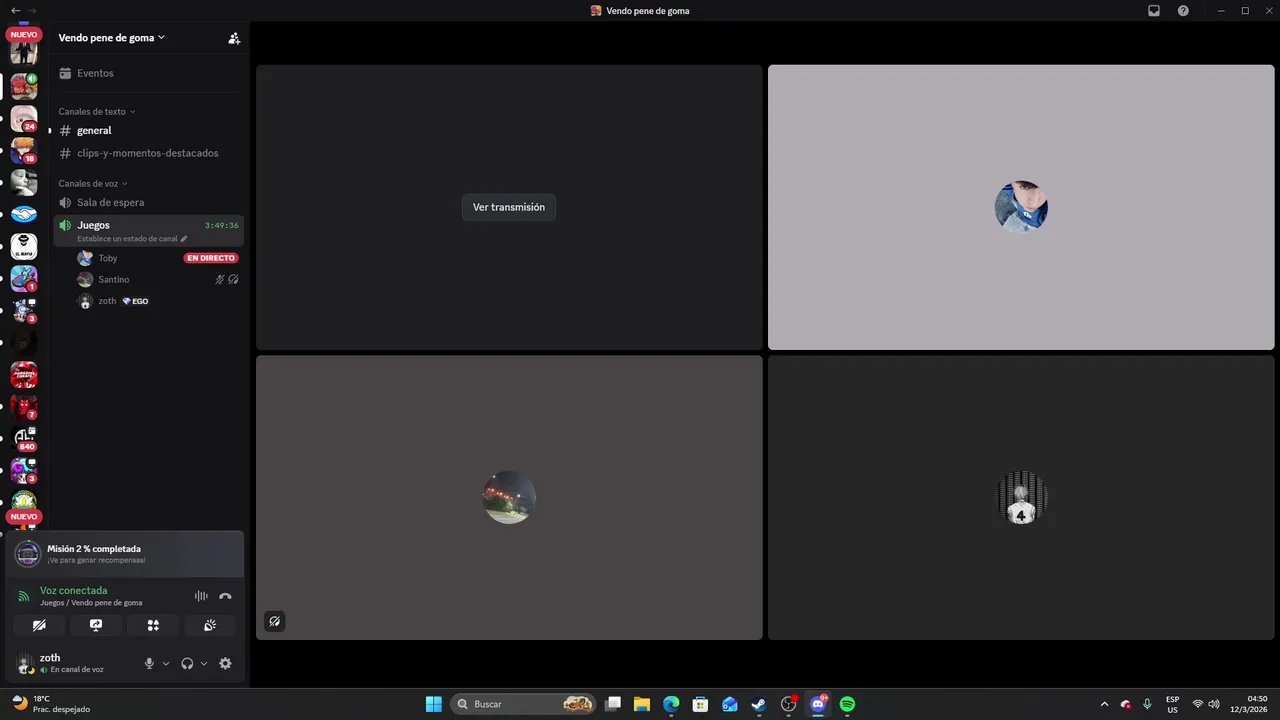Open the soundboard button
Image resolution: width=1280 pixels, height=720 pixels.
tap(210, 625)
